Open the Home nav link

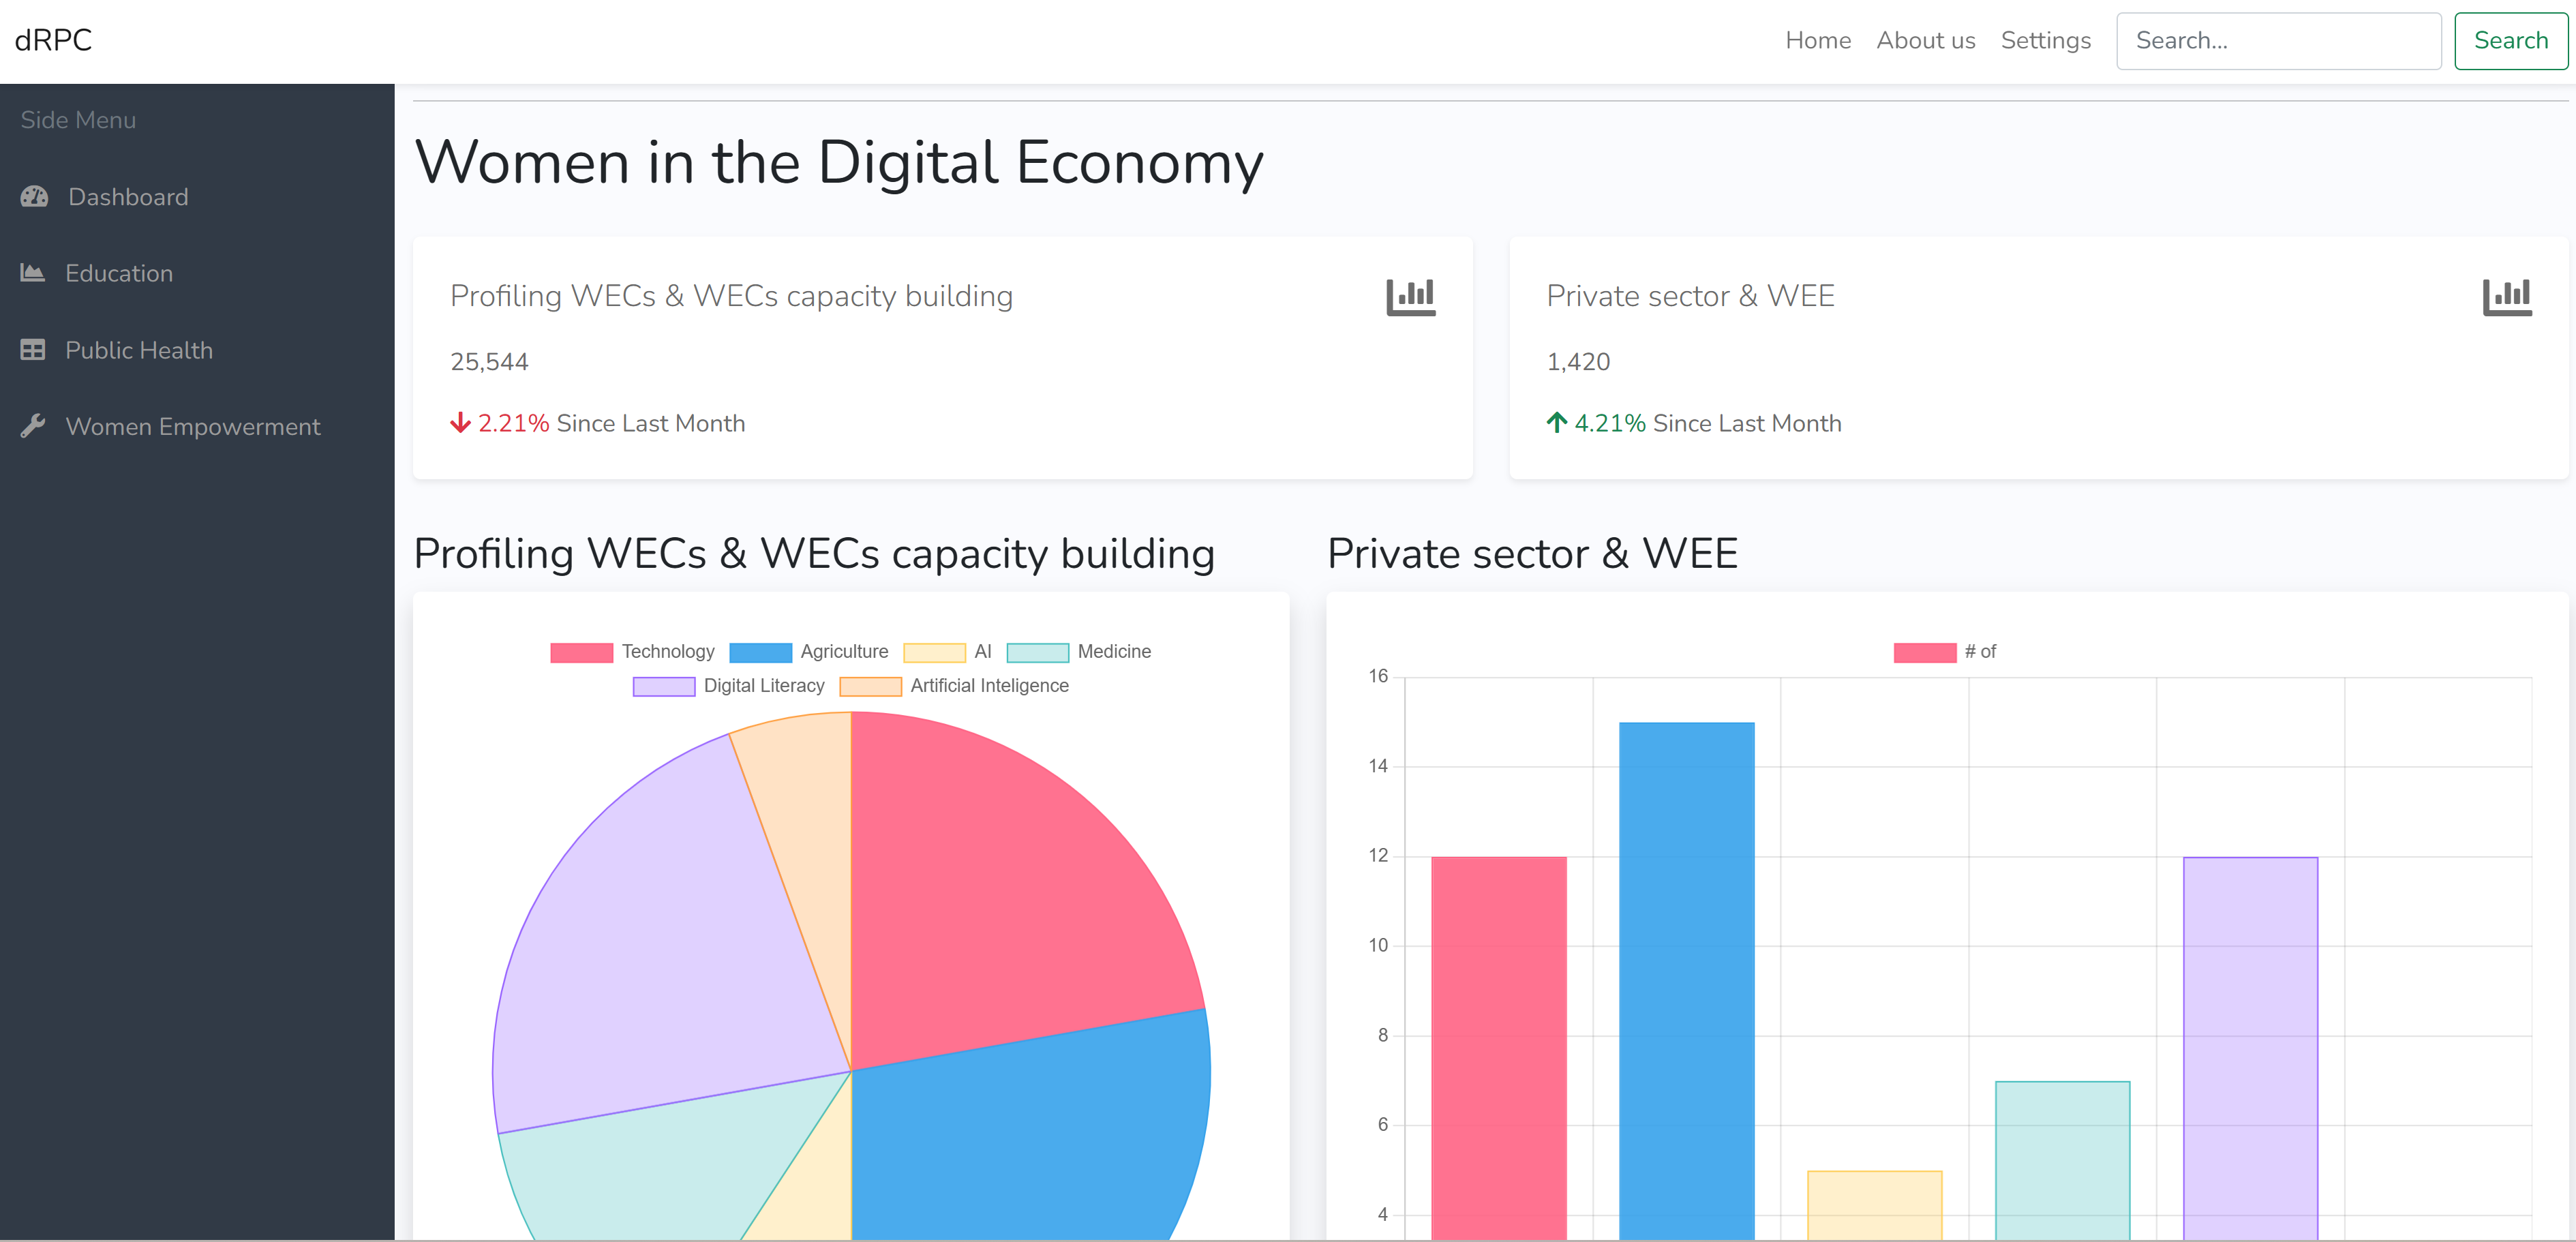click(1817, 41)
